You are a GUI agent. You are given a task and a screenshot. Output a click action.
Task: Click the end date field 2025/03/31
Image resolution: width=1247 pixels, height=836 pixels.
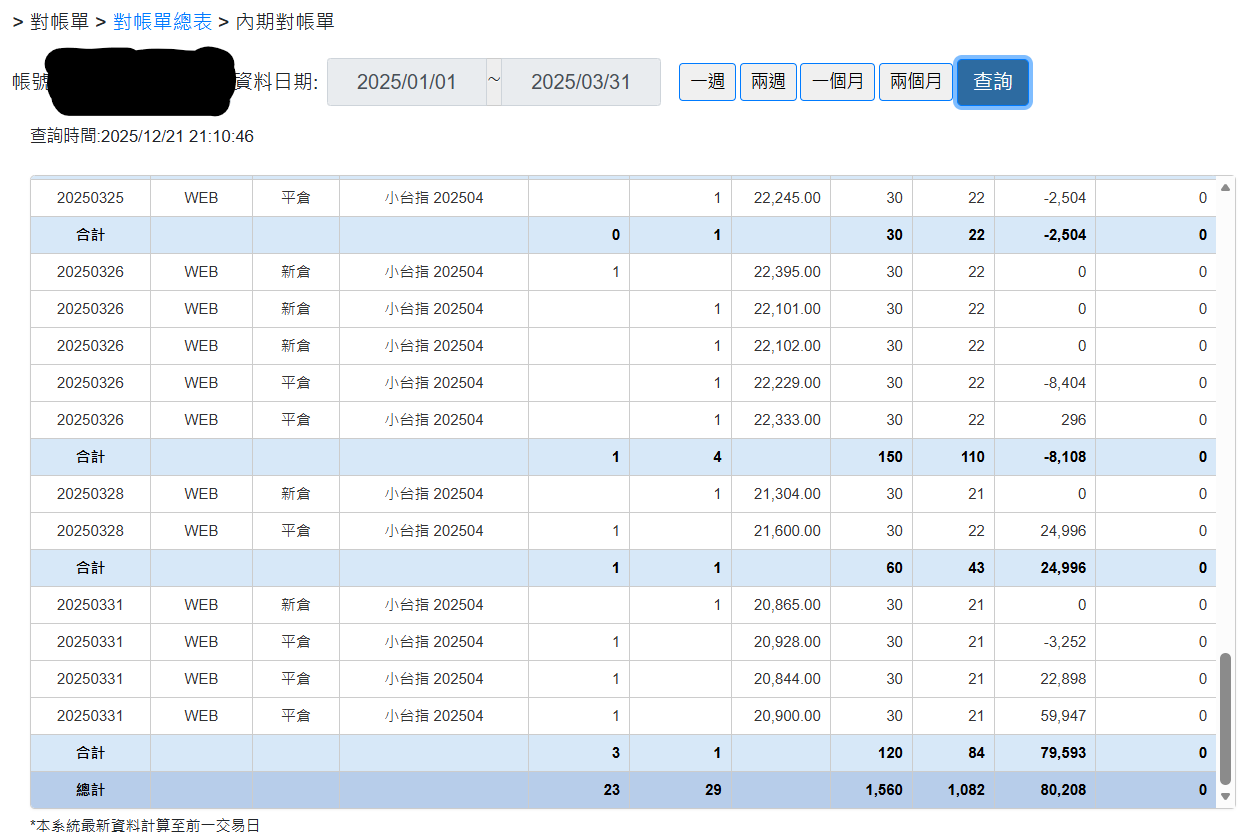581,82
